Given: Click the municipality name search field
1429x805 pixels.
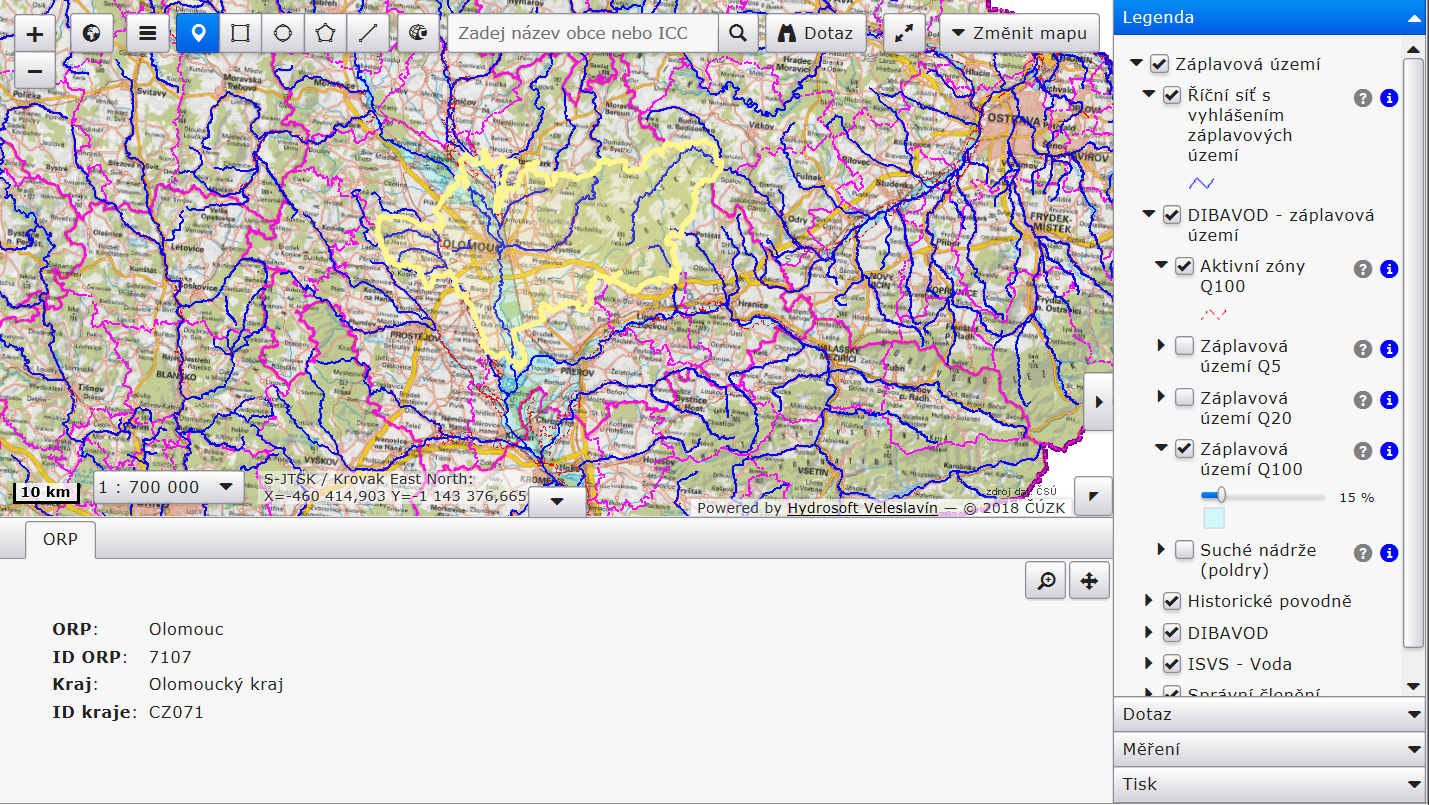Looking at the screenshot, I should (x=583, y=34).
